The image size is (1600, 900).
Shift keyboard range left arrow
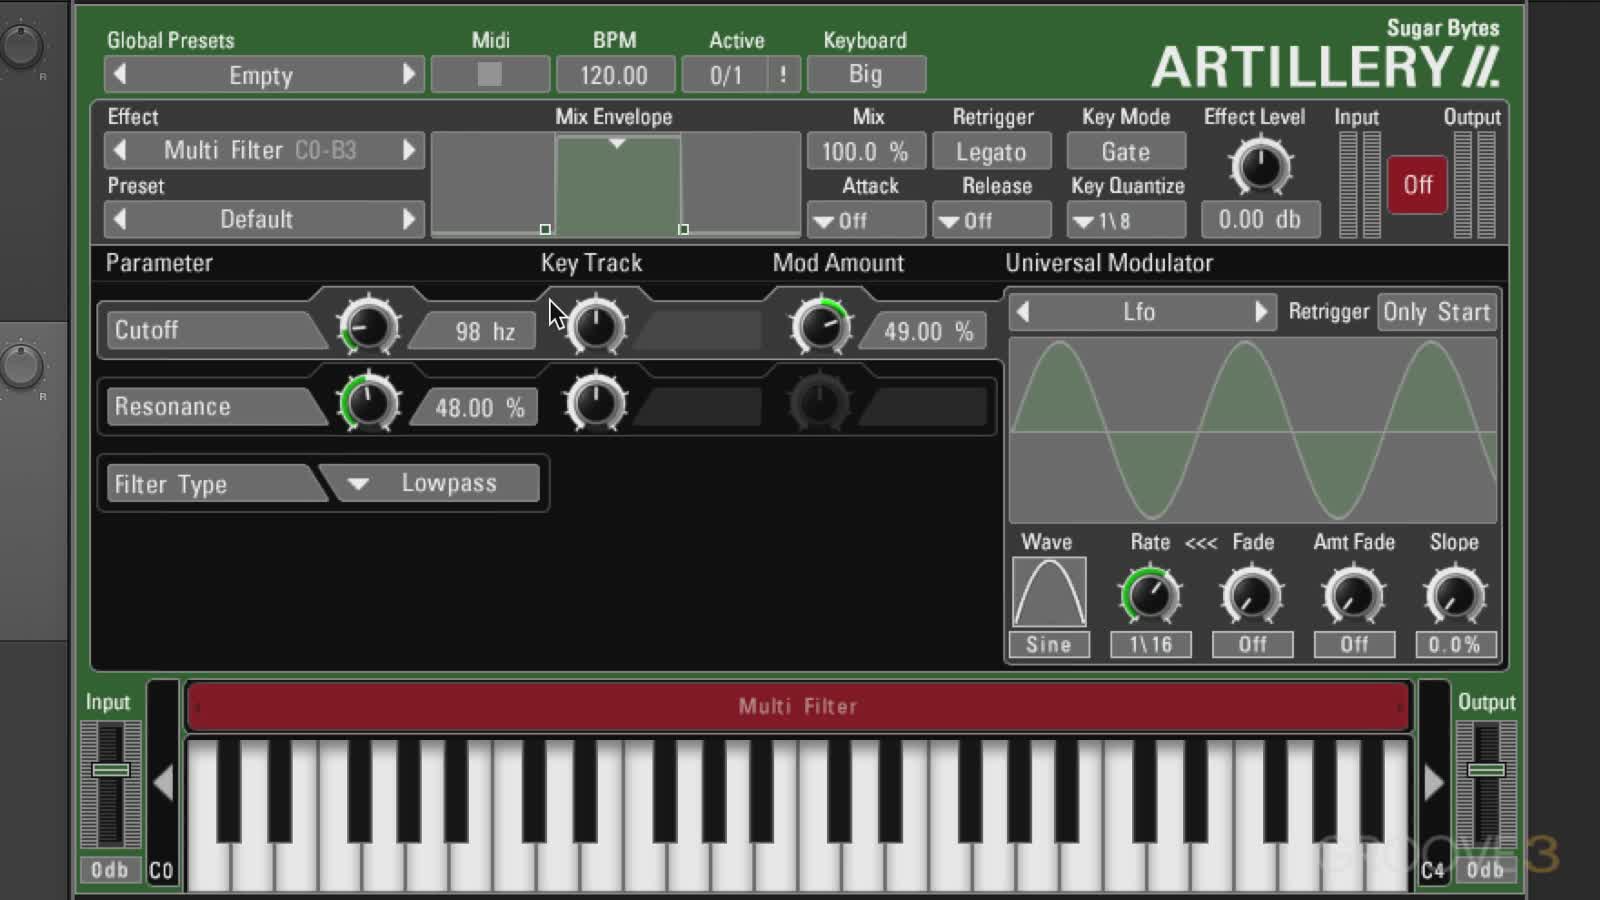pyautogui.click(x=163, y=783)
